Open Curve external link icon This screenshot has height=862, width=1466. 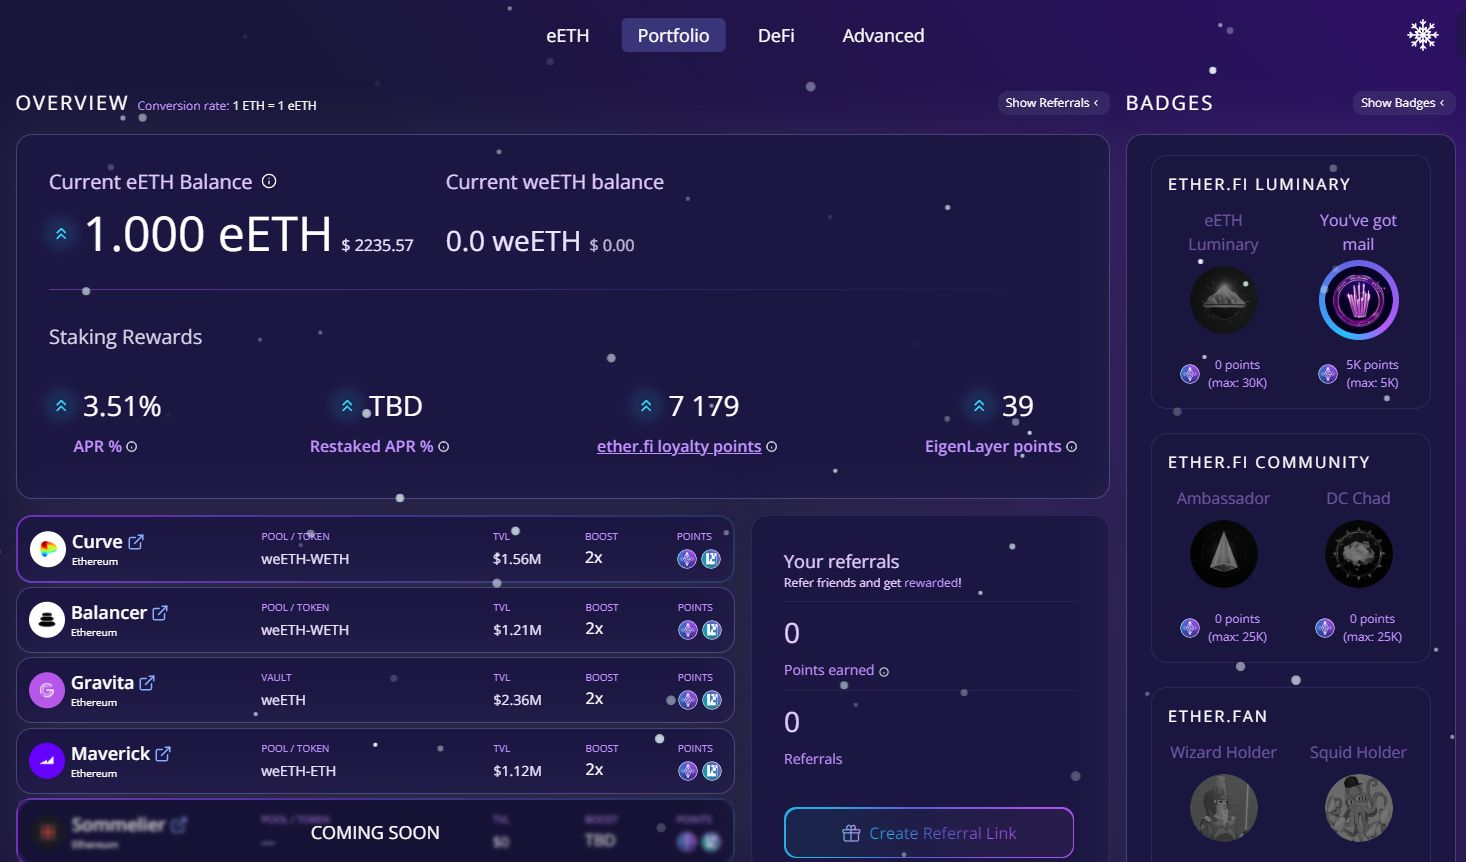point(136,542)
